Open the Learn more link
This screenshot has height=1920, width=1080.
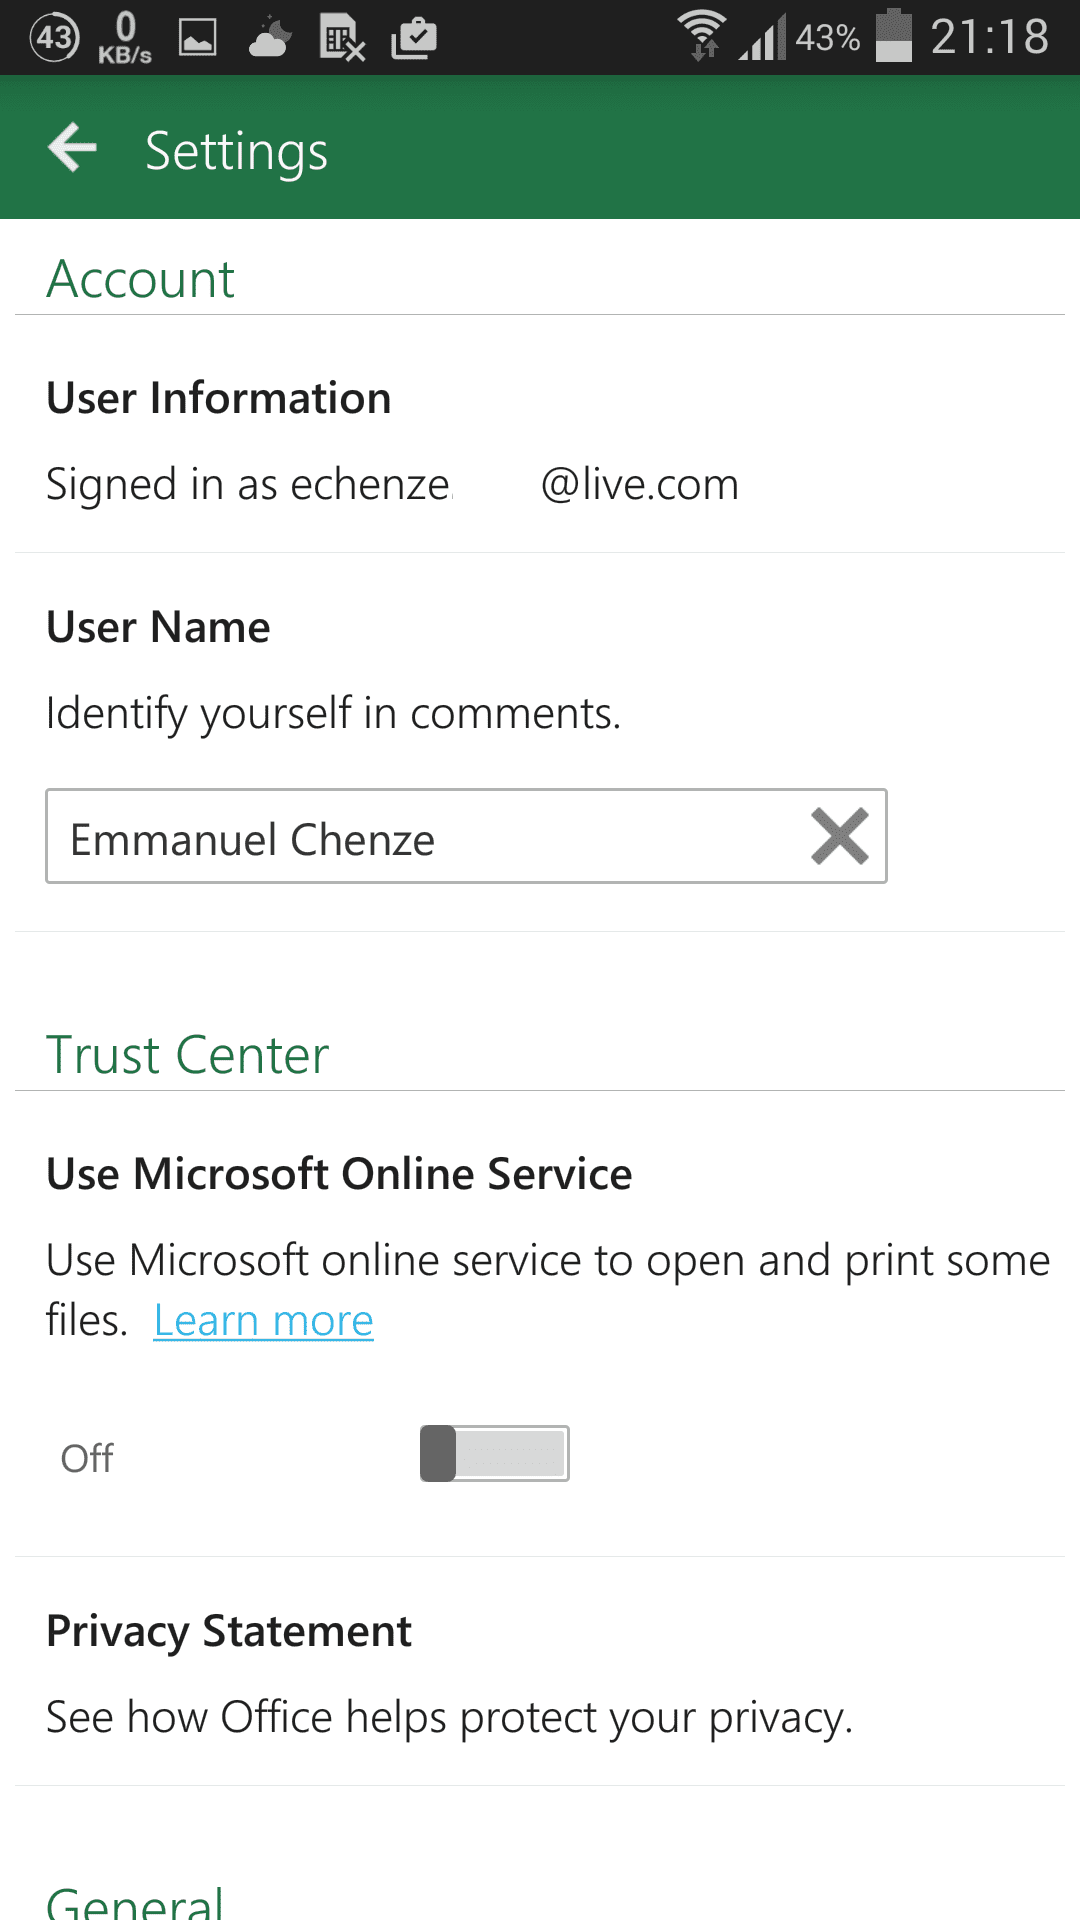(x=263, y=1321)
